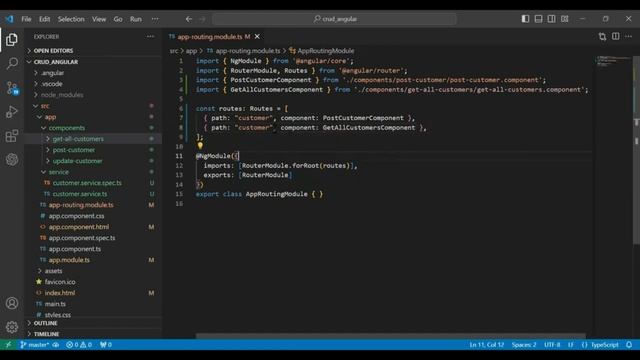The image size is (640, 360).
Task: Toggle the secondary side bar layout icon
Action: 551,19
